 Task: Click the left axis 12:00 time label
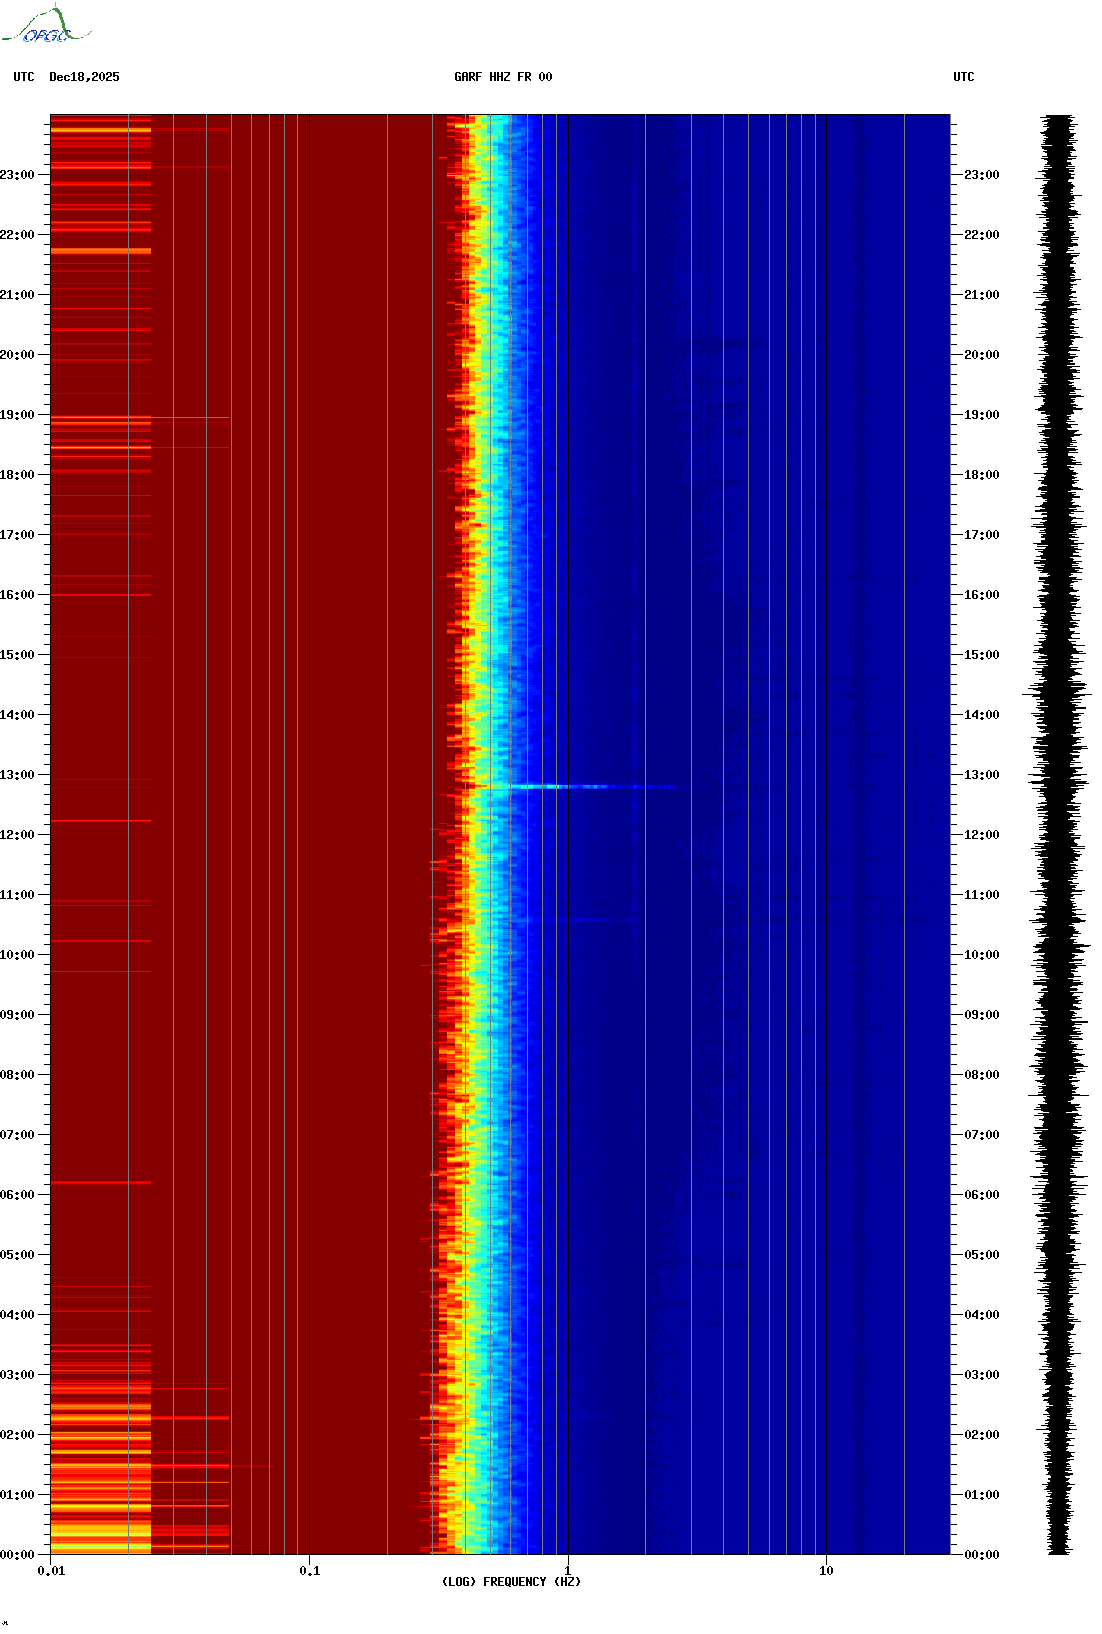tap(17, 835)
